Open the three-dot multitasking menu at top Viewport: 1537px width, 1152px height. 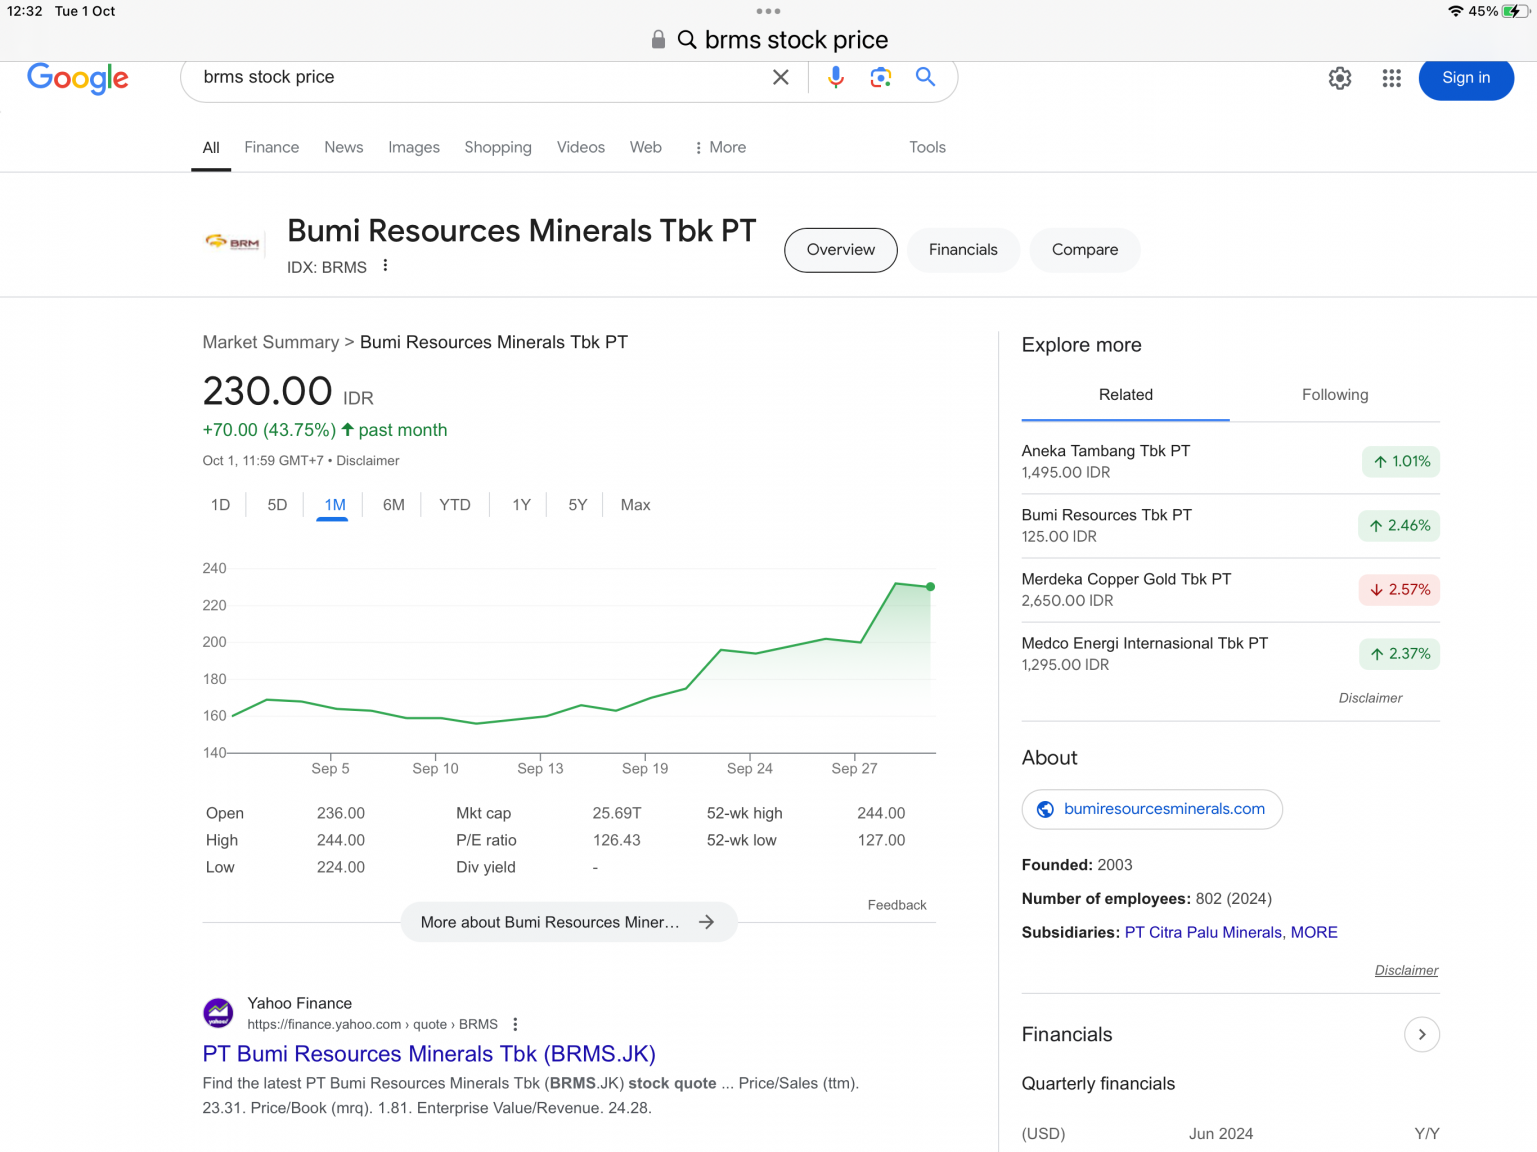pyautogui.click(x=768, y=11)
